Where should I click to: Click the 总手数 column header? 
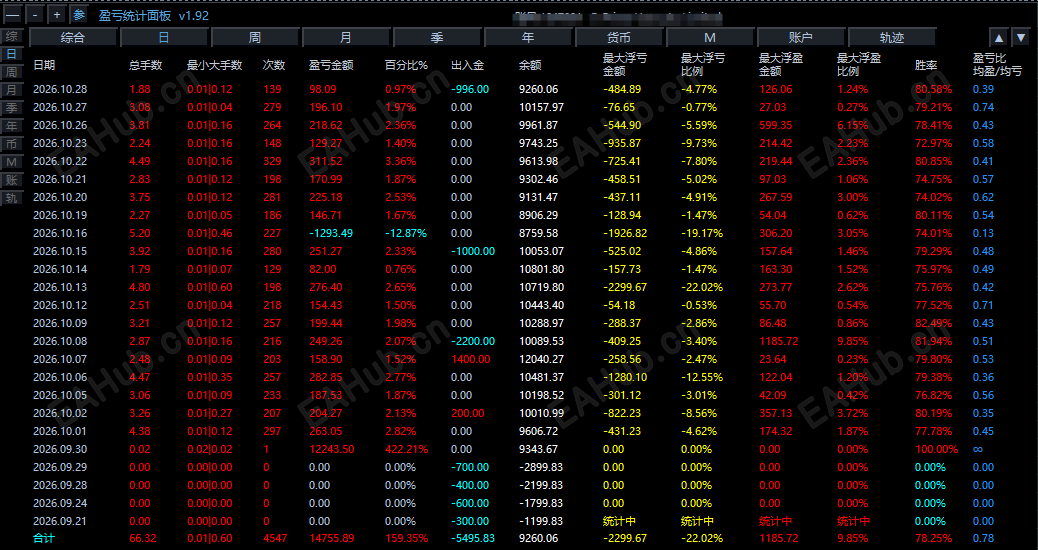tap(146, 65)
